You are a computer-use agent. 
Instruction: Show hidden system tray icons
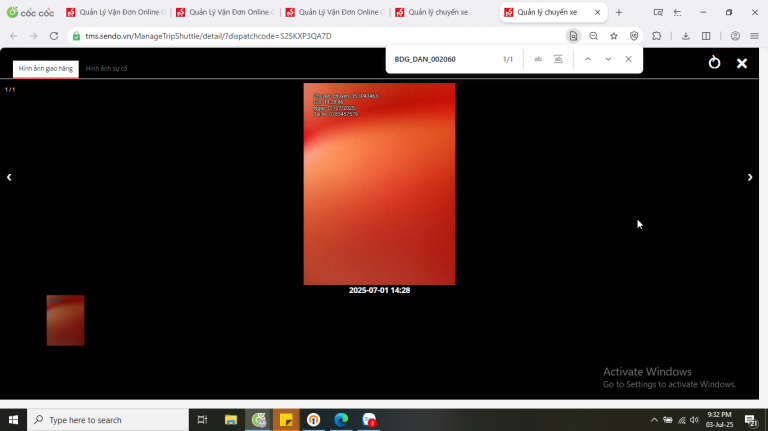pos(654,420)
